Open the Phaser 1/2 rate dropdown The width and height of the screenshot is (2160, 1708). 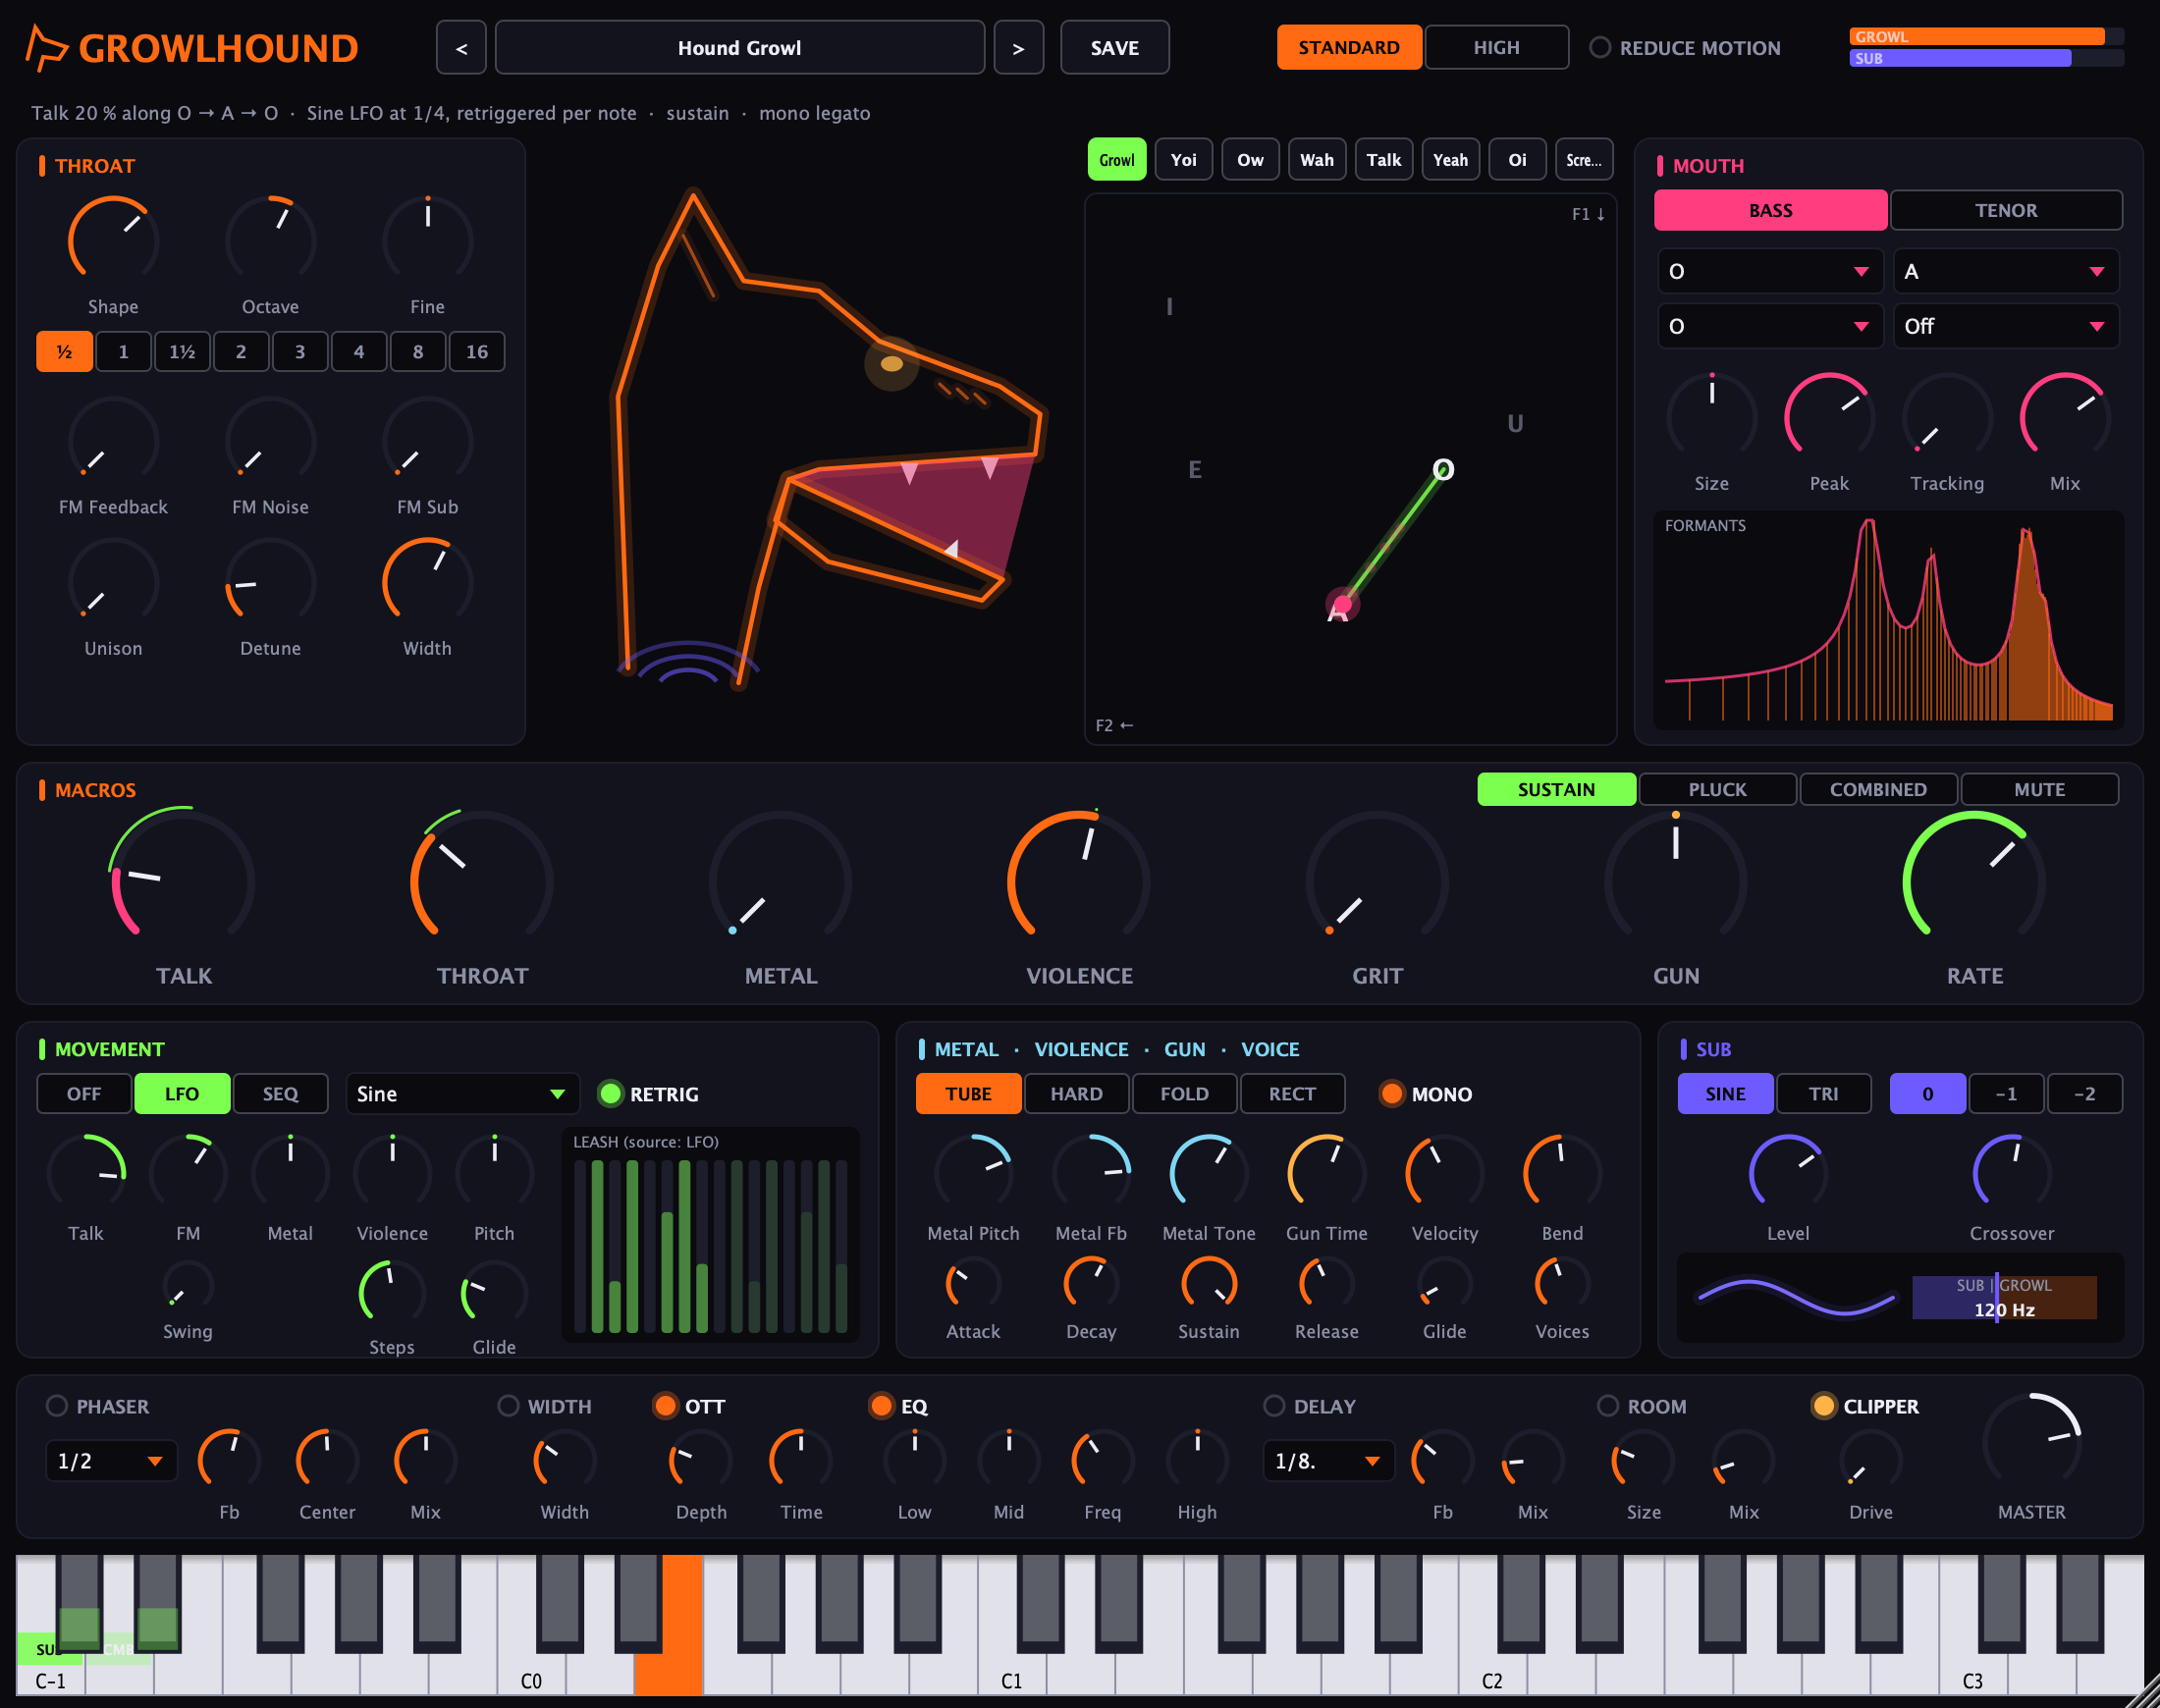[111, 1461]
